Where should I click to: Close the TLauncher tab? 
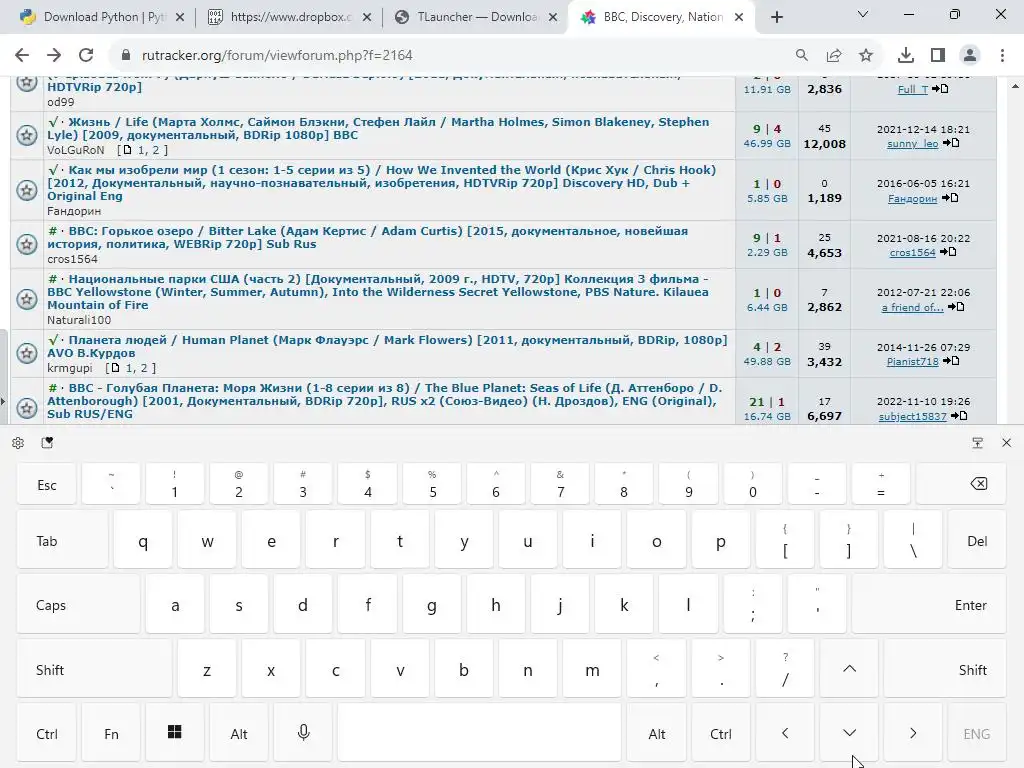553,18
